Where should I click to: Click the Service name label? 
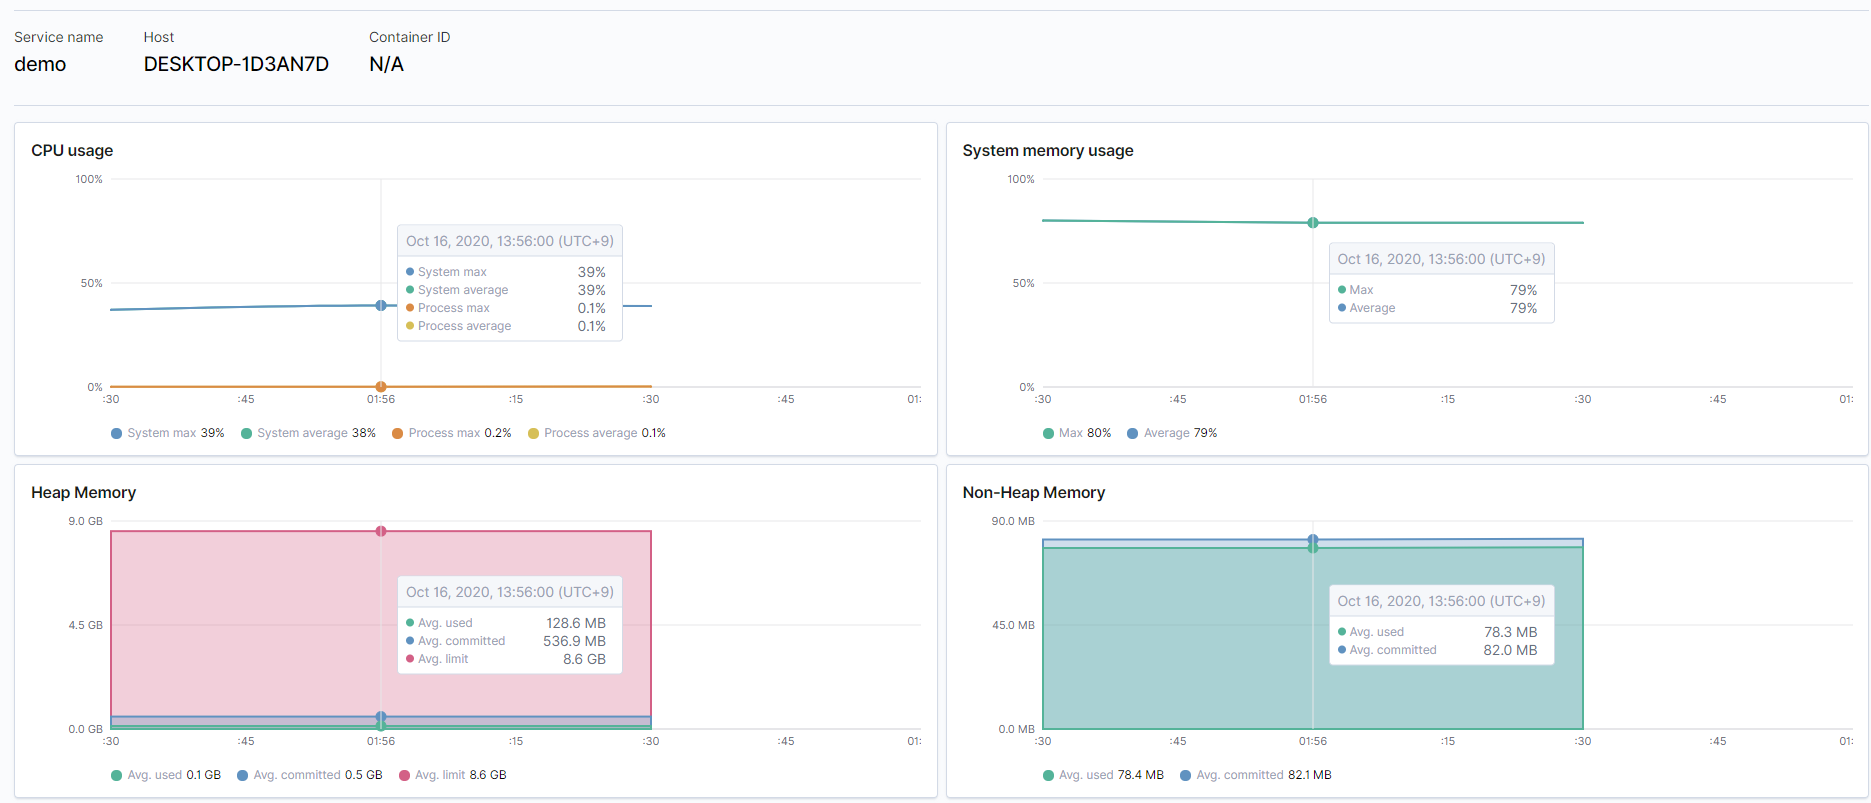58,37
